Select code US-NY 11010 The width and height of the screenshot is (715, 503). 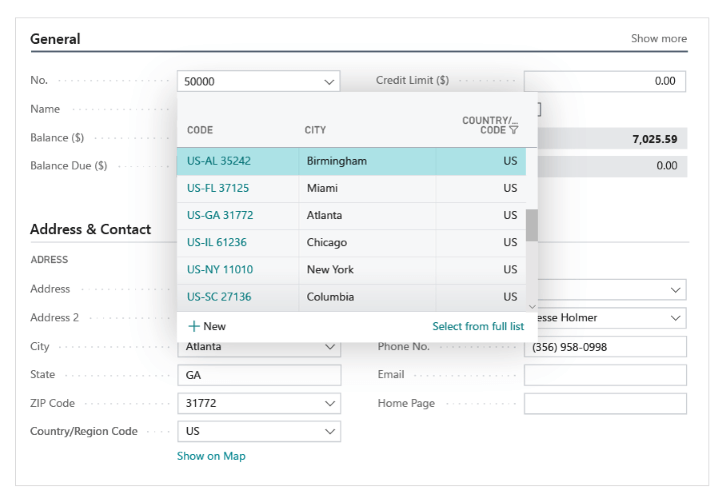[220, 270]
